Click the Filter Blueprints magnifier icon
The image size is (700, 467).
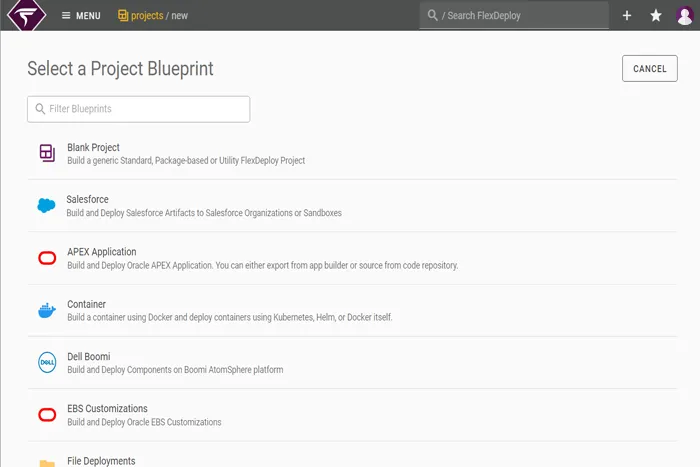pyautogui.click(x=40, y=109)
